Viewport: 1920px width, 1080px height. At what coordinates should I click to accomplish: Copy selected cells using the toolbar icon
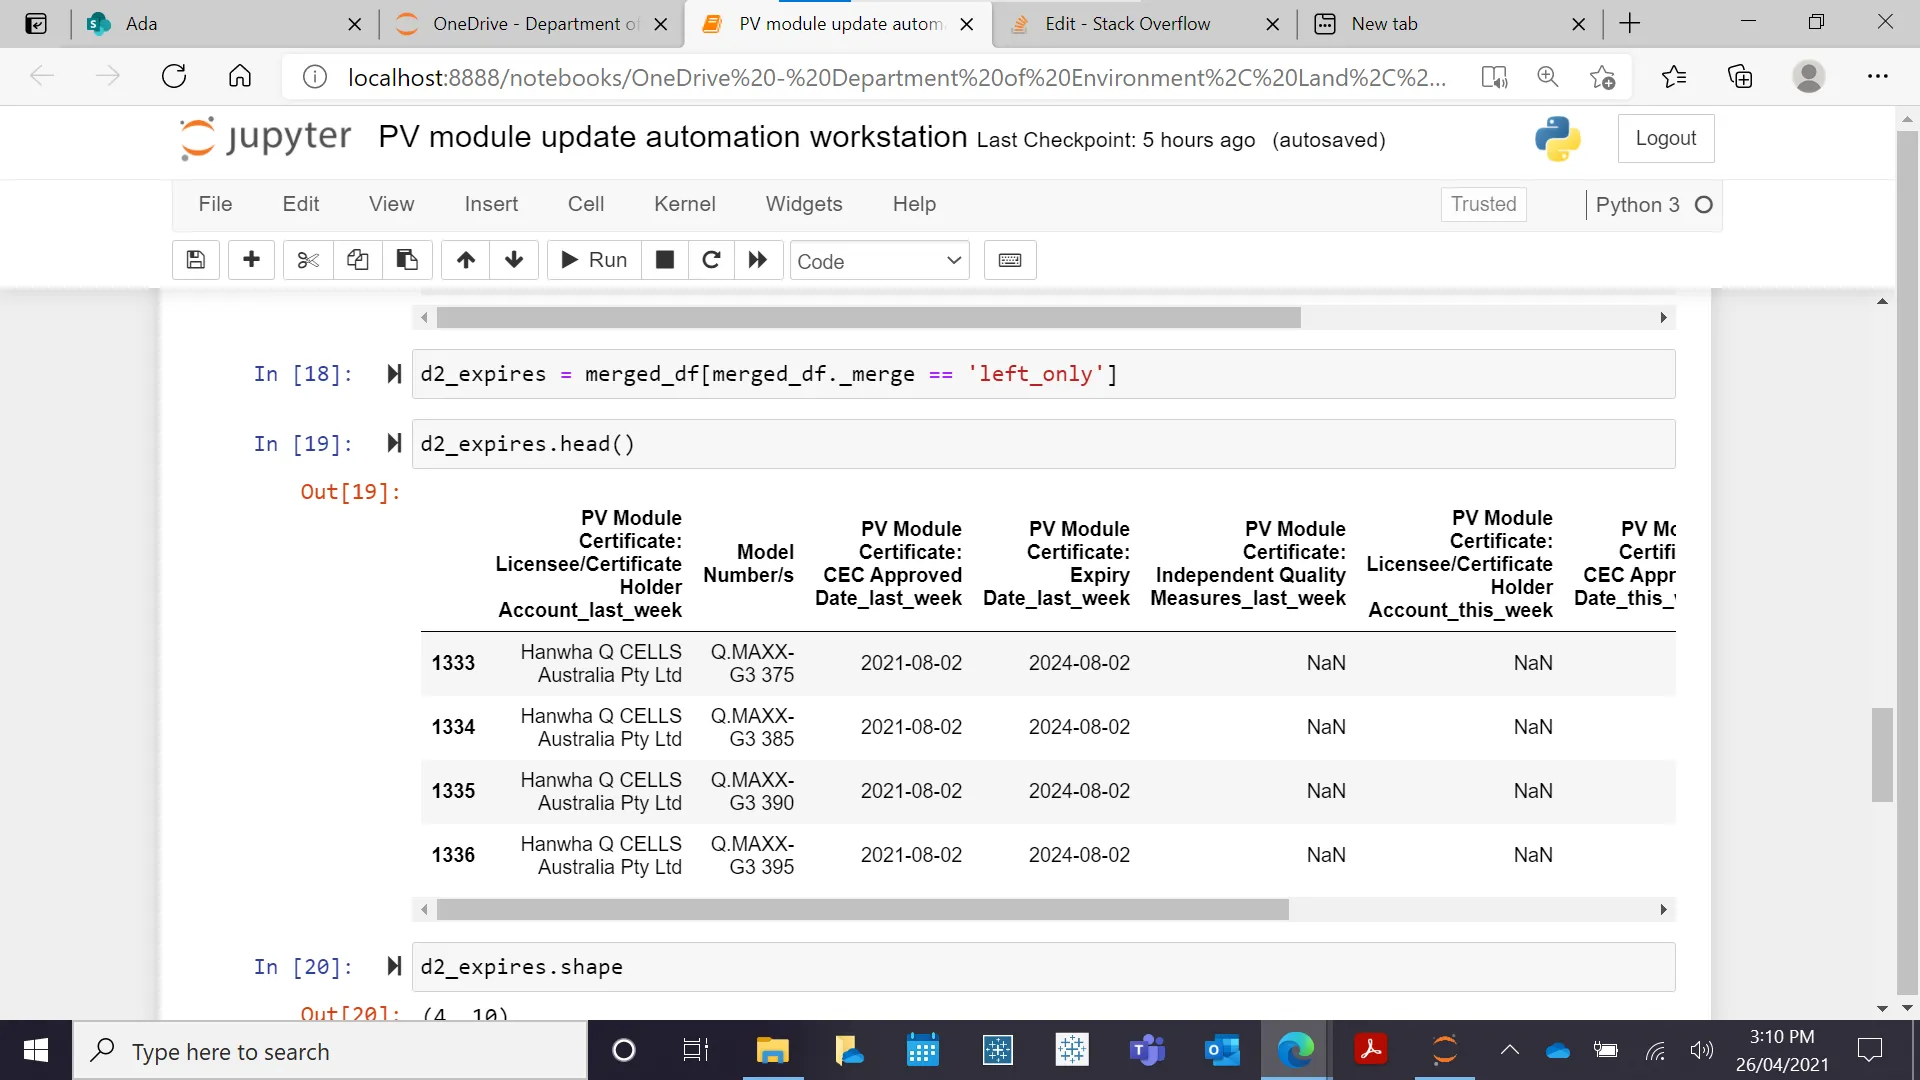click(357, 260)
